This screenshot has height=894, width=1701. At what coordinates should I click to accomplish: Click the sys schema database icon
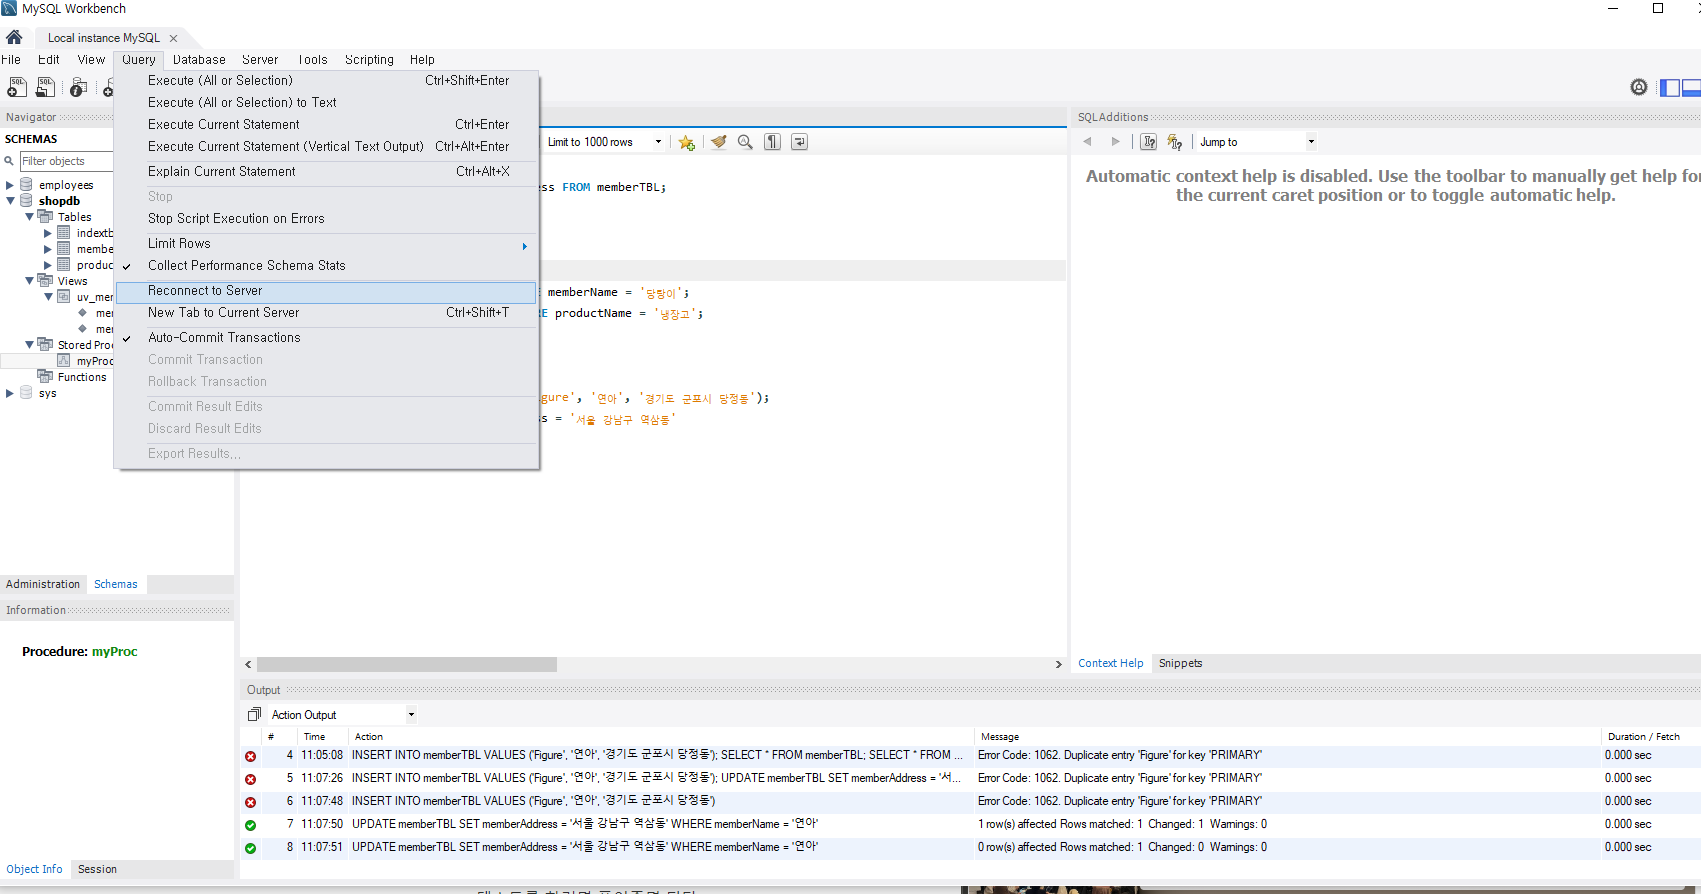pyautogui.click(x=27, y=393)
